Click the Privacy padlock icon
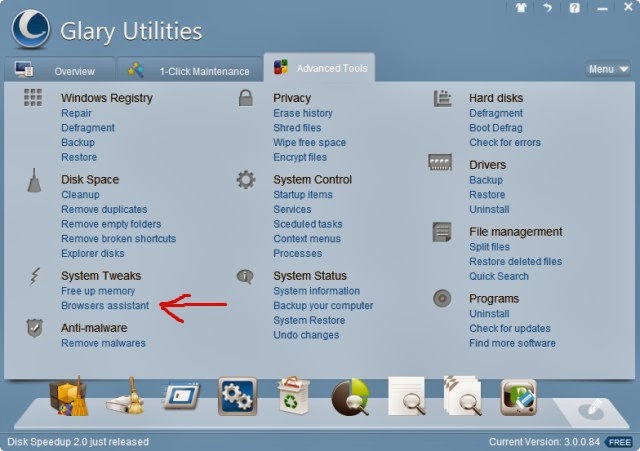Screen dimensions: 640x451 pos(246,98)
